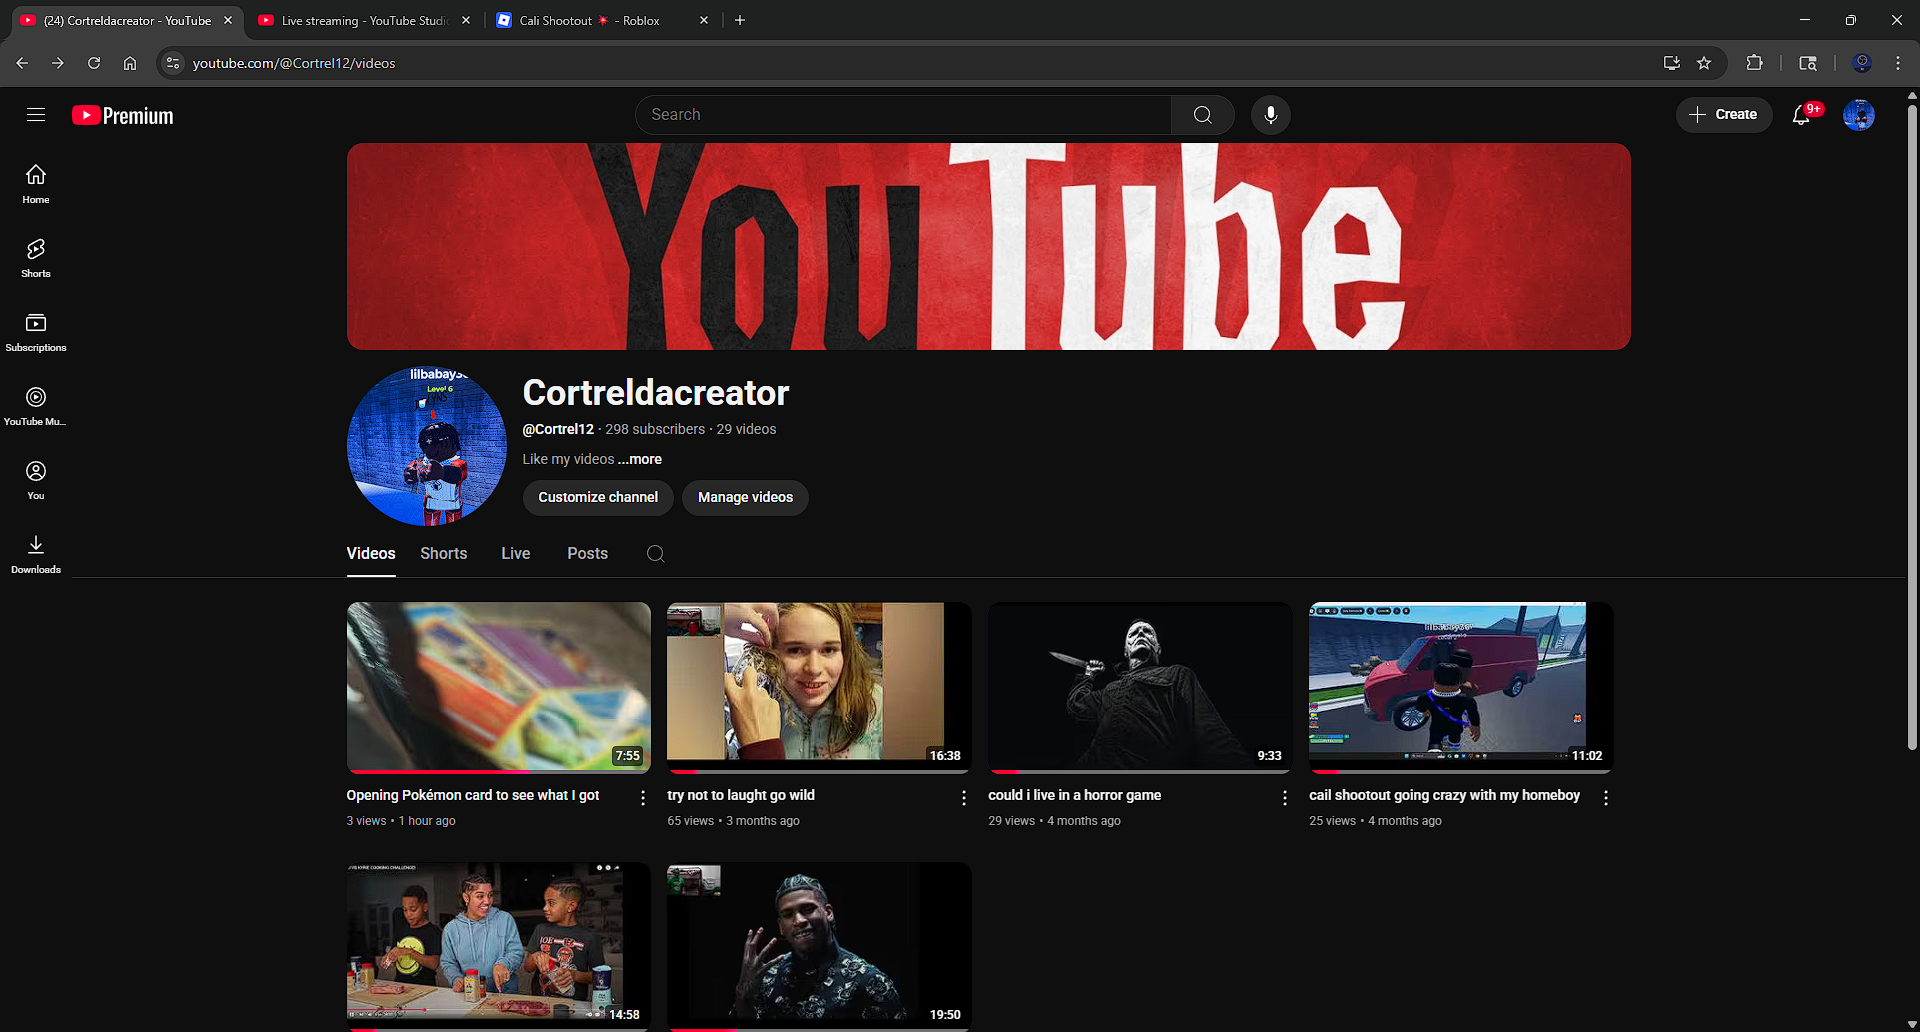Open options menu for Pokémon card video
Viewport: 1920px width, 1032px height.
pyautogui.click(x=643, y=797)
